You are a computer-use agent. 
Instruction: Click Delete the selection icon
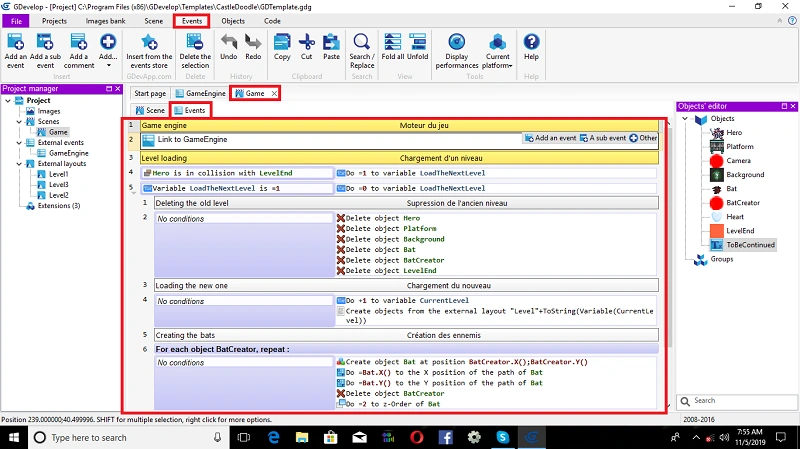tap(195, 42)
